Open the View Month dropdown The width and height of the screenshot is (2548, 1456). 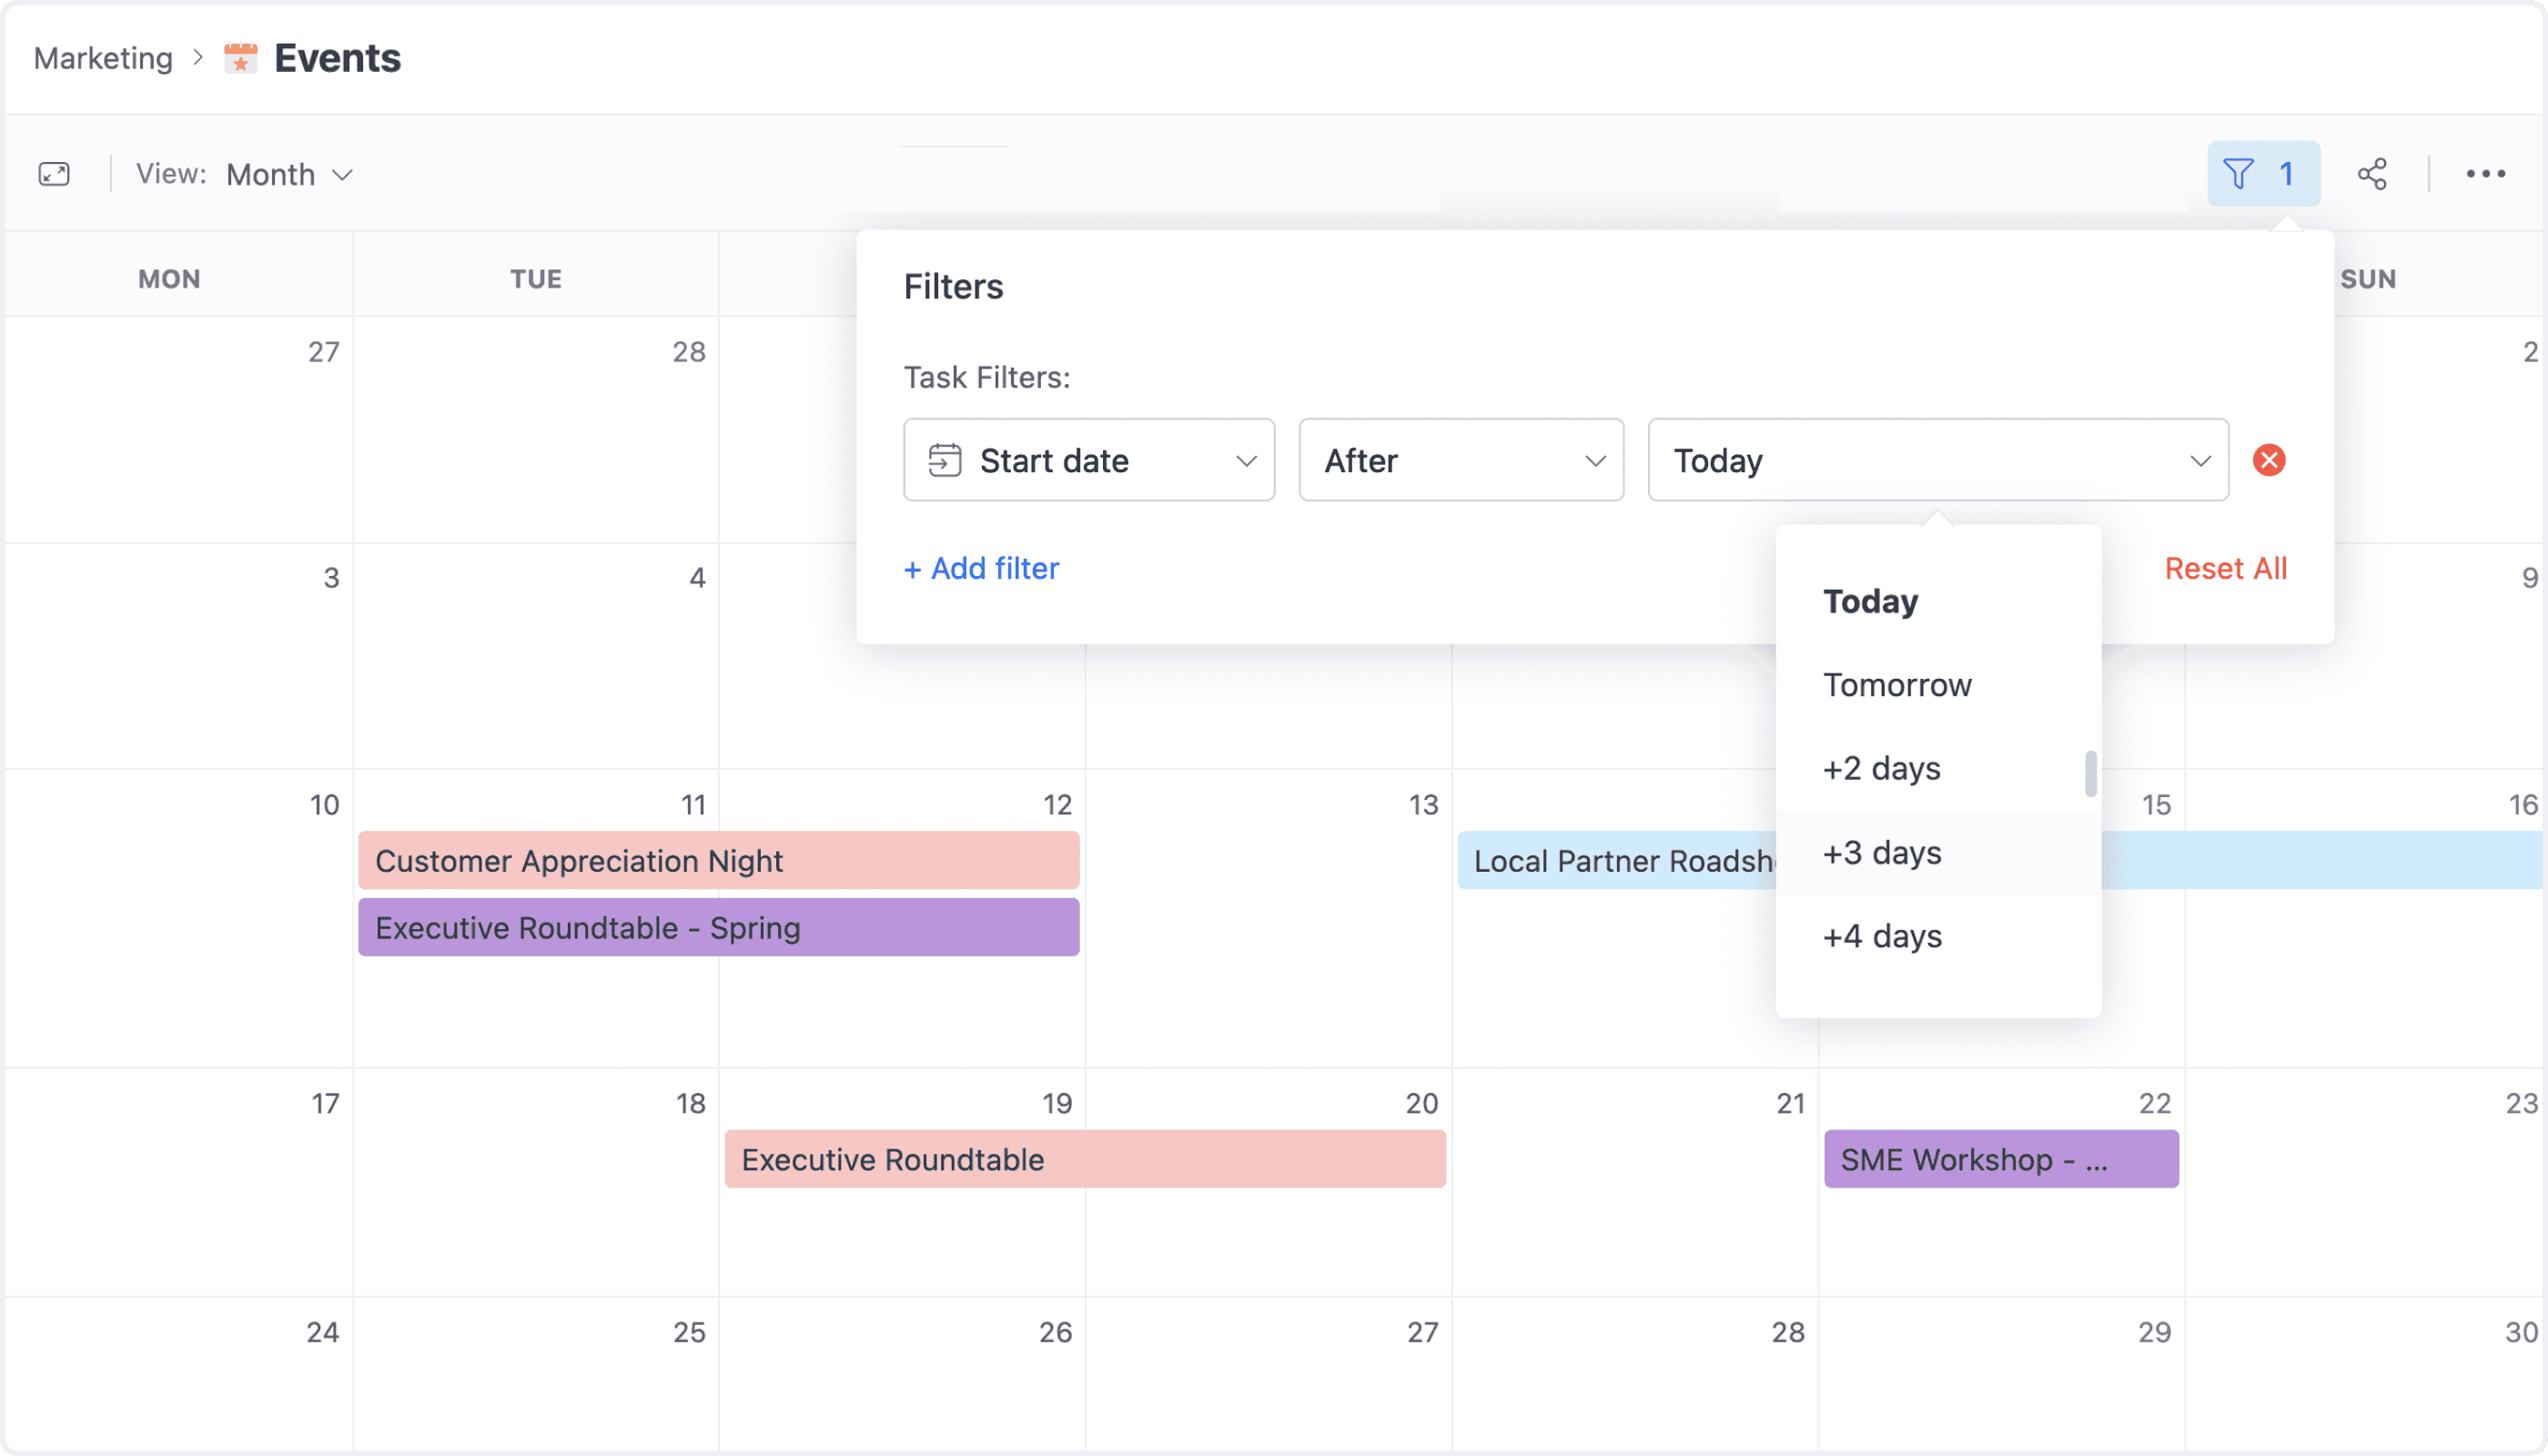pyautogui.click(x=289, y=174)
